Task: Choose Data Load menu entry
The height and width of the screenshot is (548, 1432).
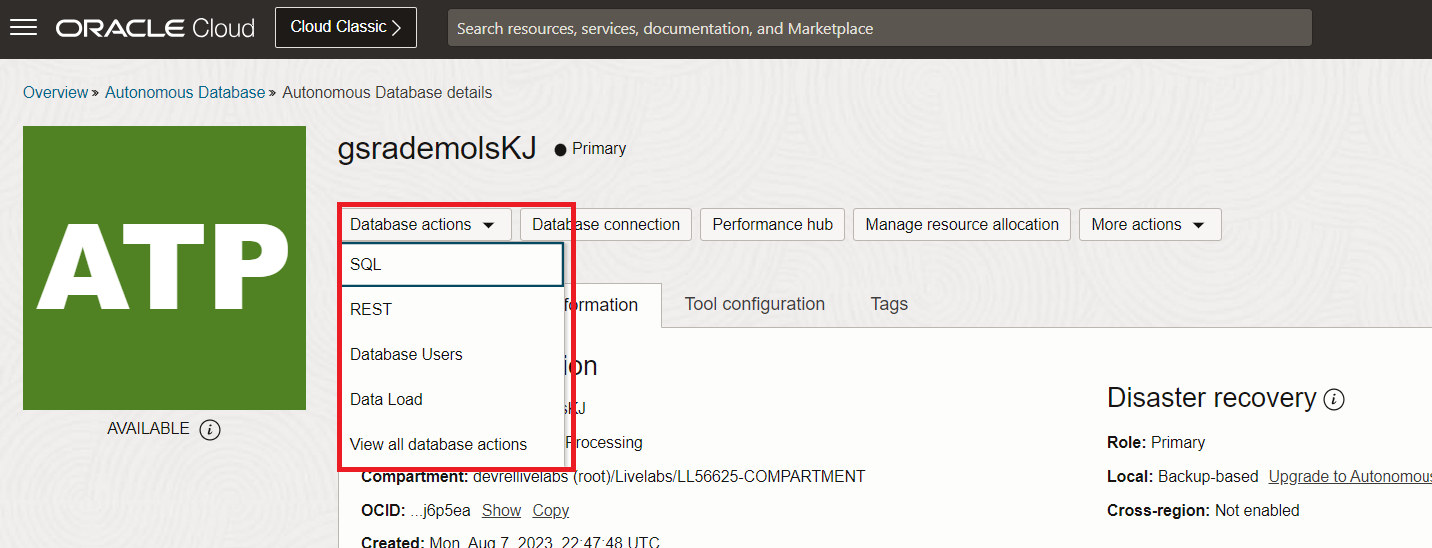Action: click(451, 399)
